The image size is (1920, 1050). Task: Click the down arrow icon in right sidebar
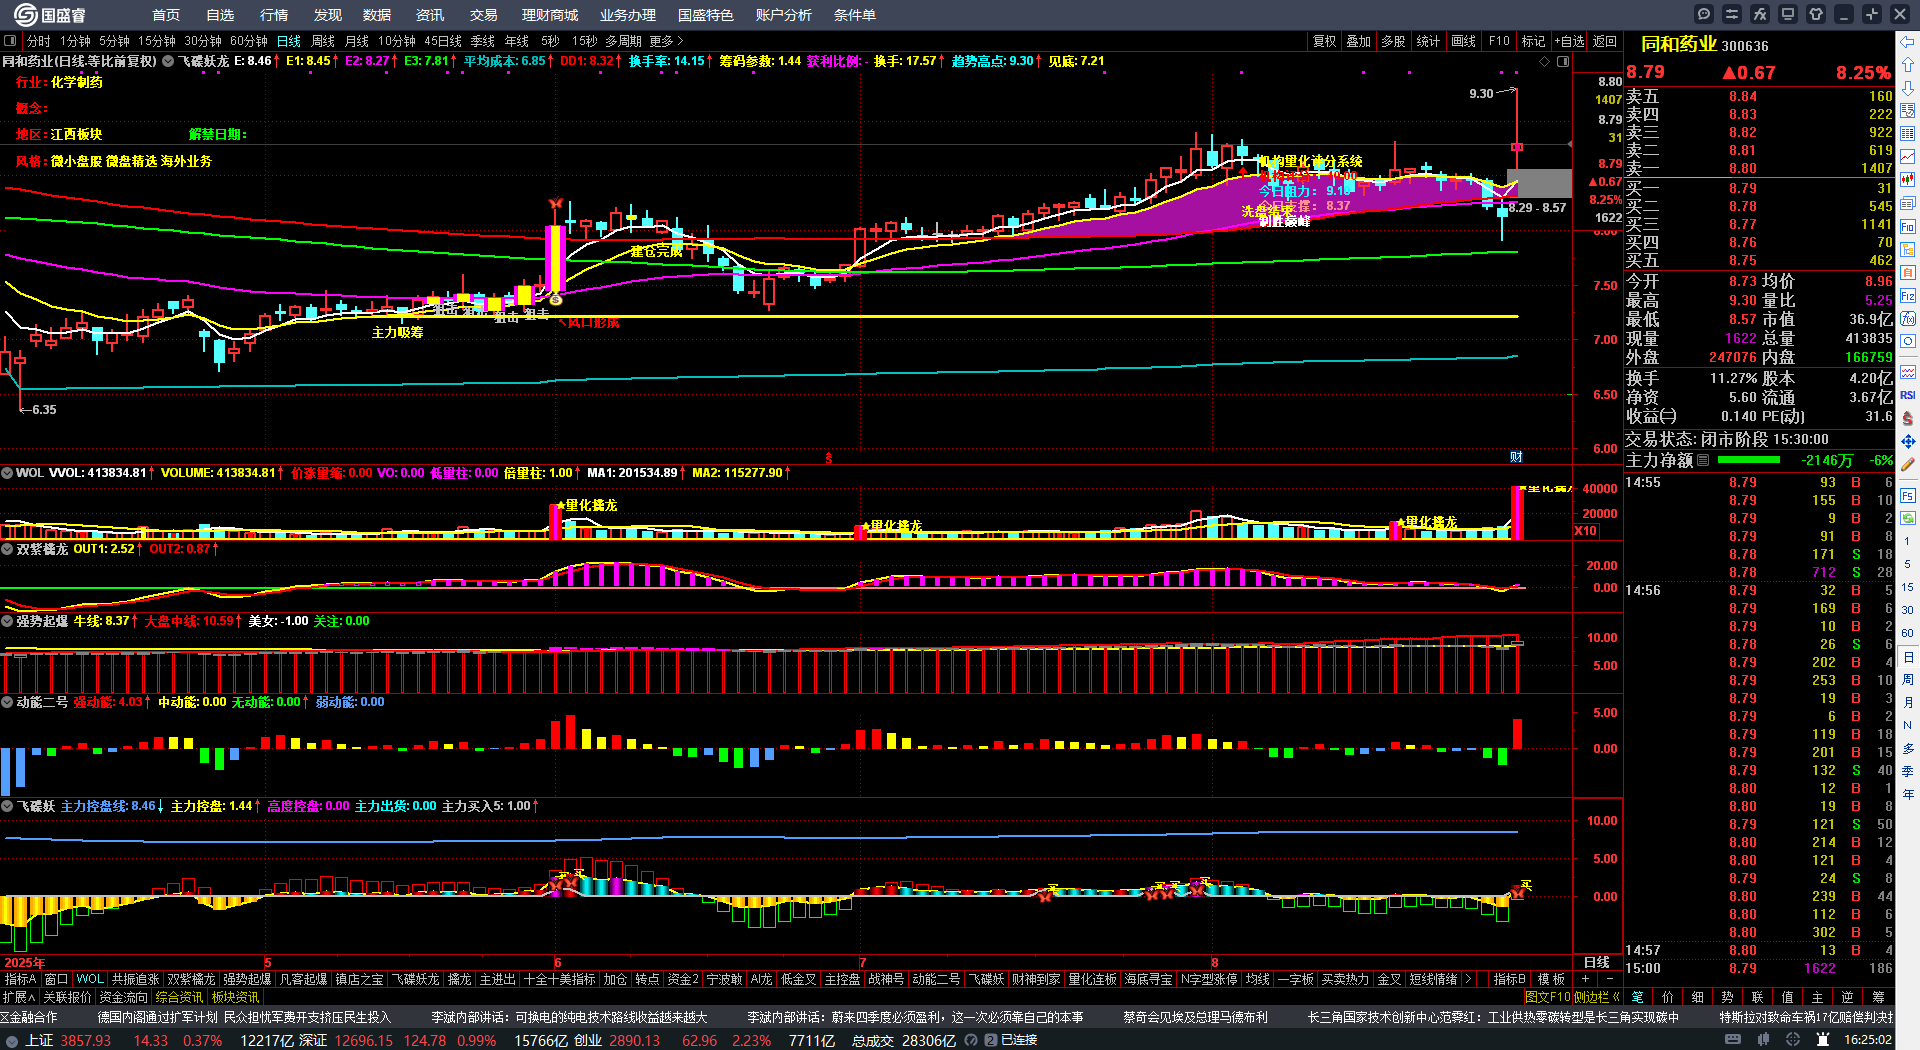1908,88
